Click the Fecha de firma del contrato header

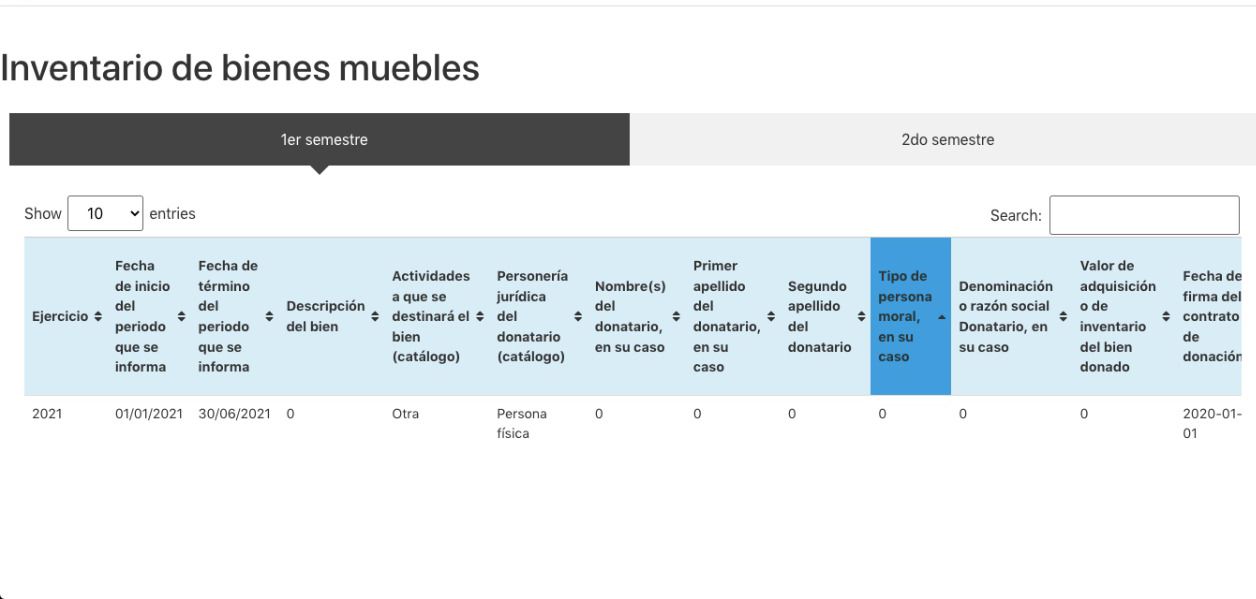[1213, 317]
